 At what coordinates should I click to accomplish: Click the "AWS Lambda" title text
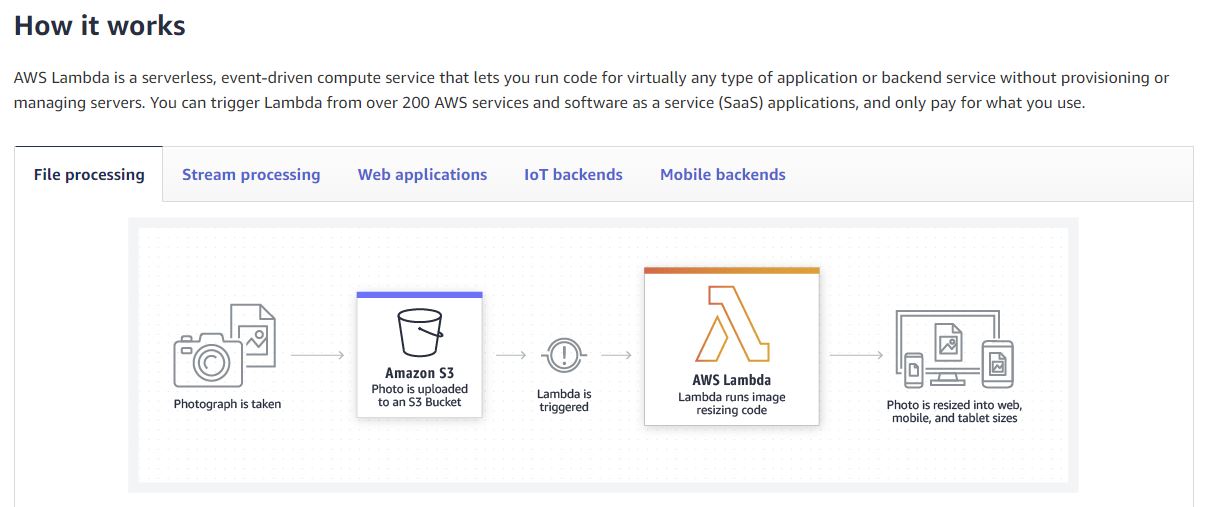(x=731, y=380)
